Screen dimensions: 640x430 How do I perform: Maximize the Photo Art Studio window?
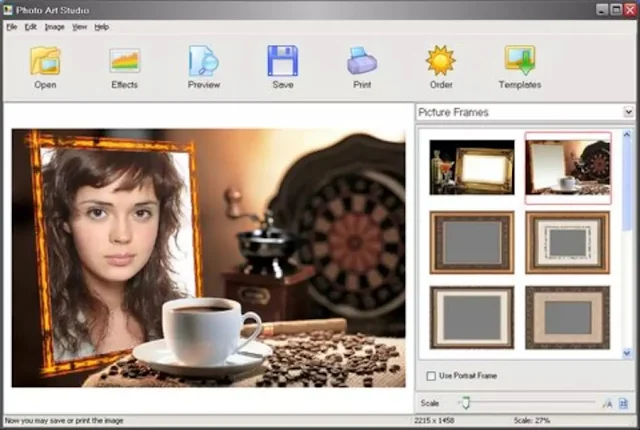click(616, 10)
